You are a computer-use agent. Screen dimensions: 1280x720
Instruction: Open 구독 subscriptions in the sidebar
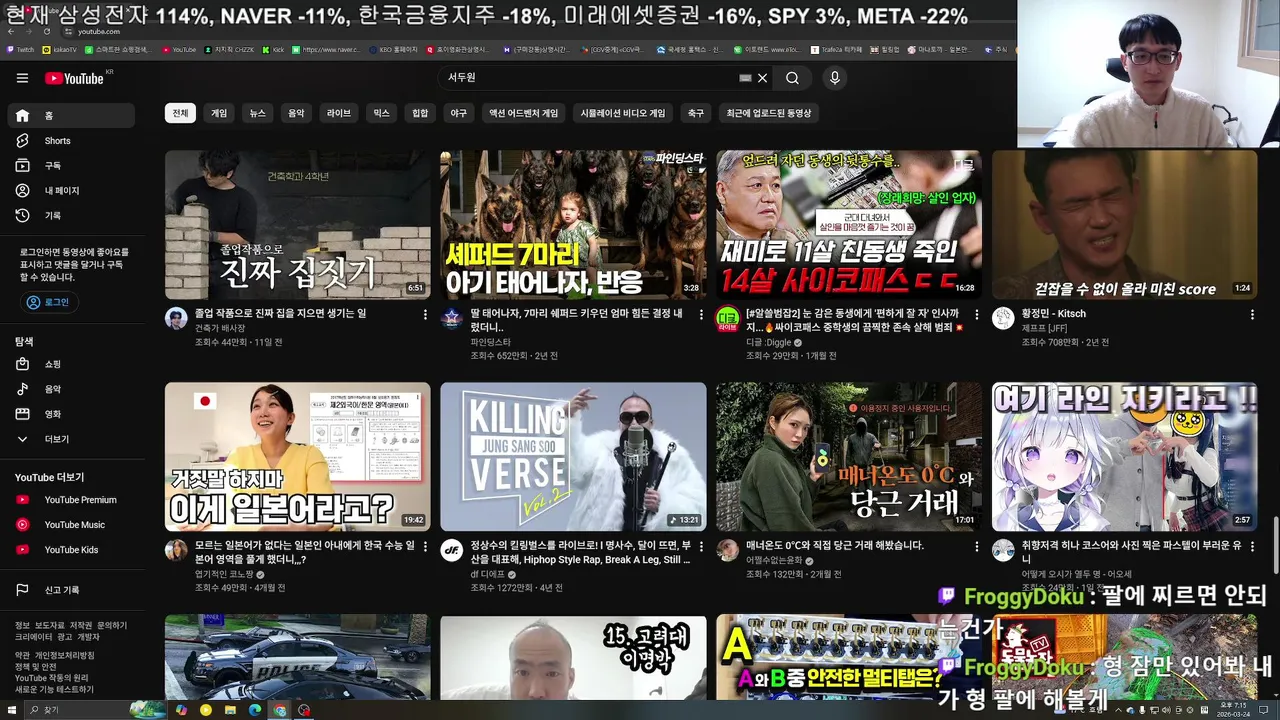[71, 166]
